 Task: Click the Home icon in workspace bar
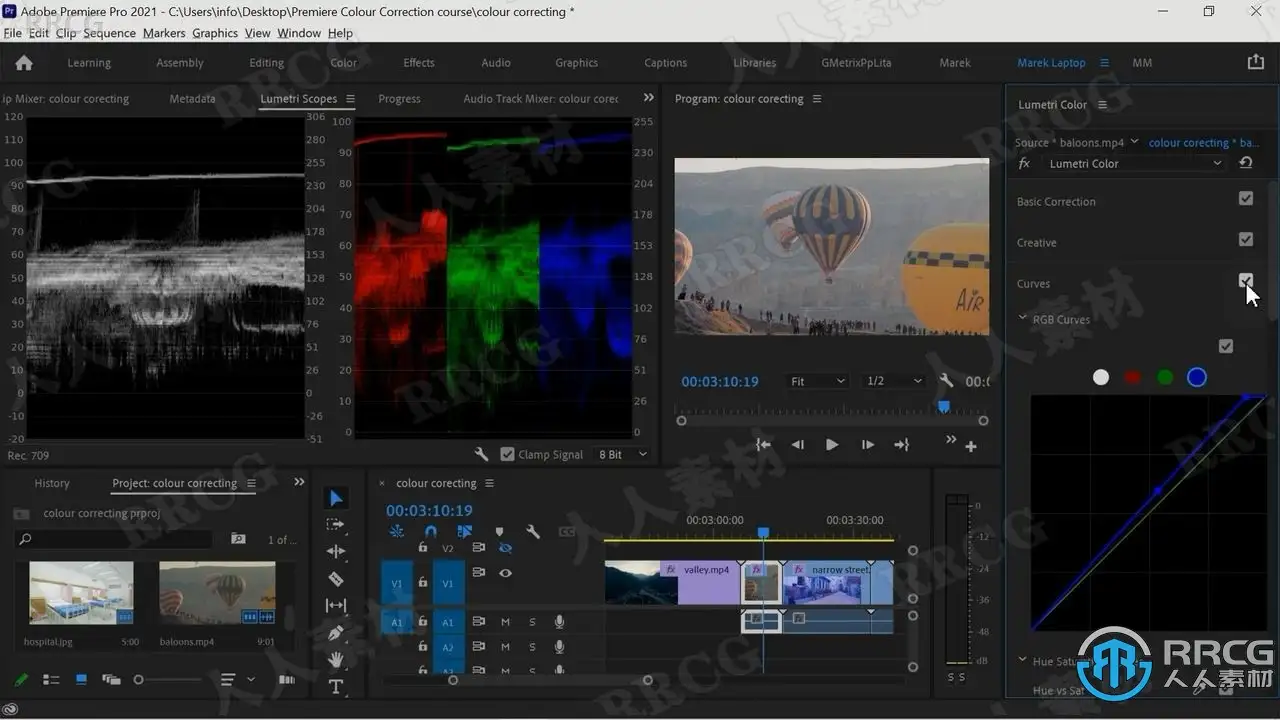coord(24,62)
